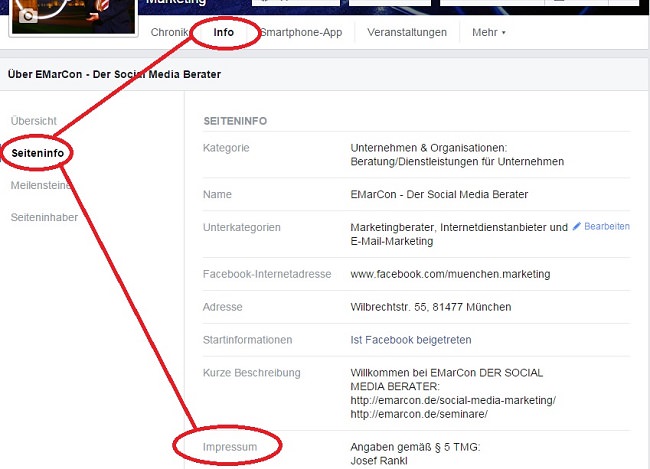Click the address 'Wilbrechtstr. 55, 81477 München'
This screenshot has width=650, height=469.
click(431, 307)
